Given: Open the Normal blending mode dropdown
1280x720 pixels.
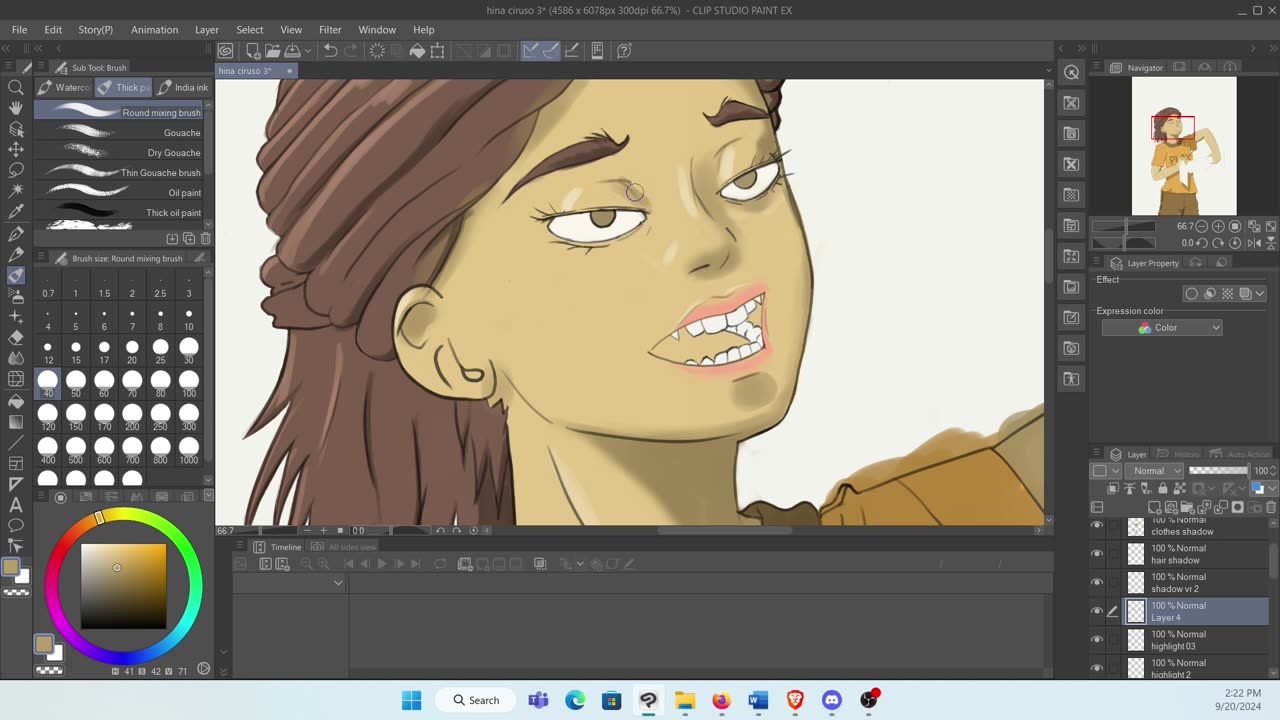Looking at the screenshot, I should (x=1156, y=471).
